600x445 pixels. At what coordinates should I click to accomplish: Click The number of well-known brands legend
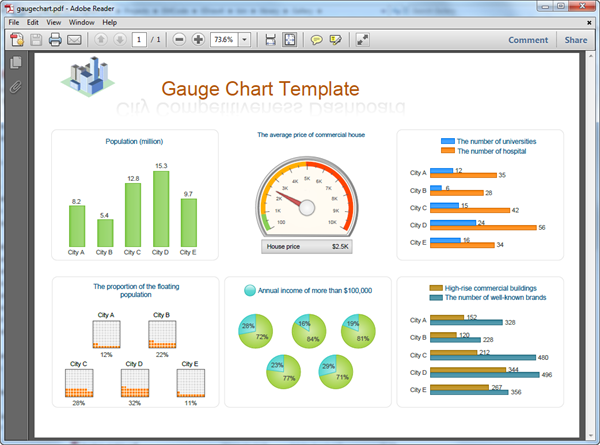click(x=496, y=297)
